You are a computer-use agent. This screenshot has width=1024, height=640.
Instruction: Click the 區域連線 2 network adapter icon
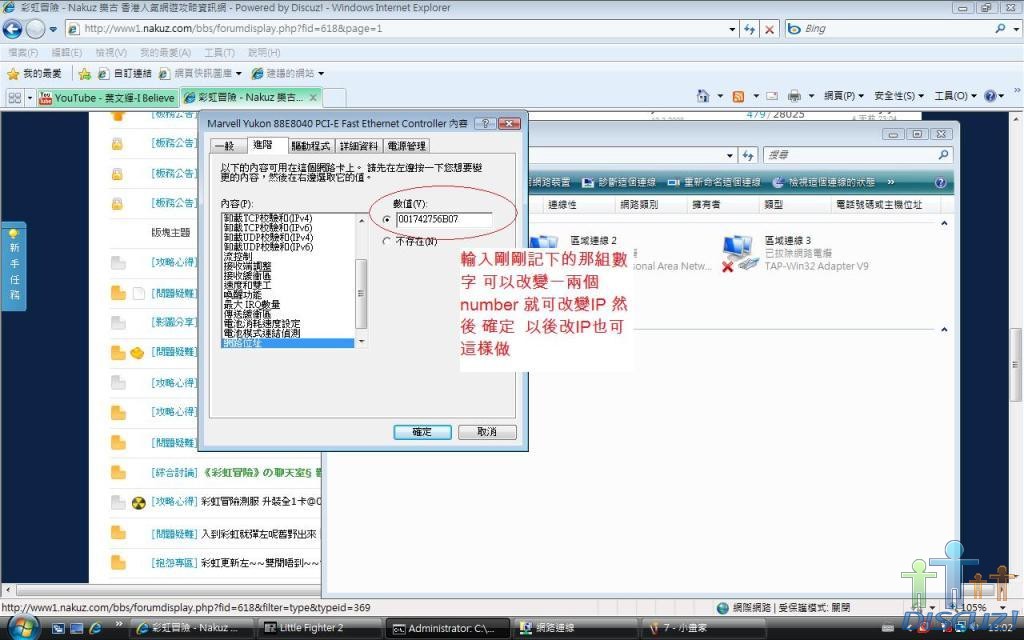[544, 242]
